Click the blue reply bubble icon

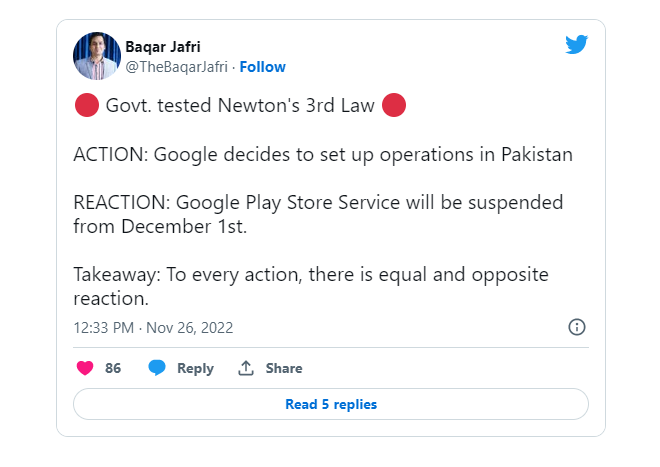click(x=157, y=368)
